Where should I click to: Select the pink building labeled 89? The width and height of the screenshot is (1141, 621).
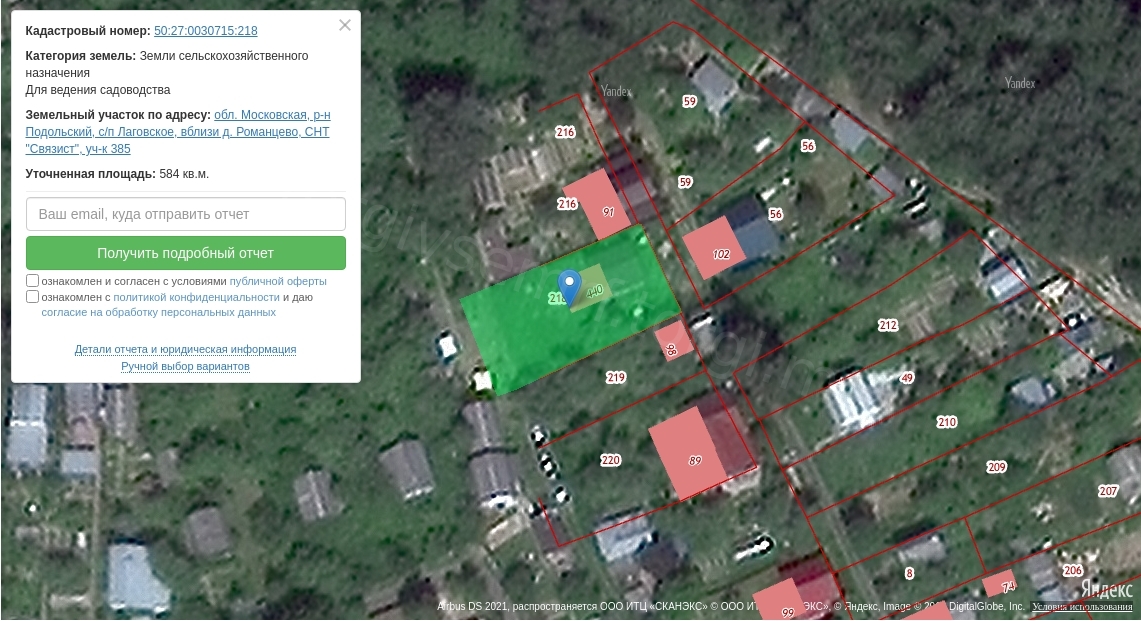click(x=688, y=453)
